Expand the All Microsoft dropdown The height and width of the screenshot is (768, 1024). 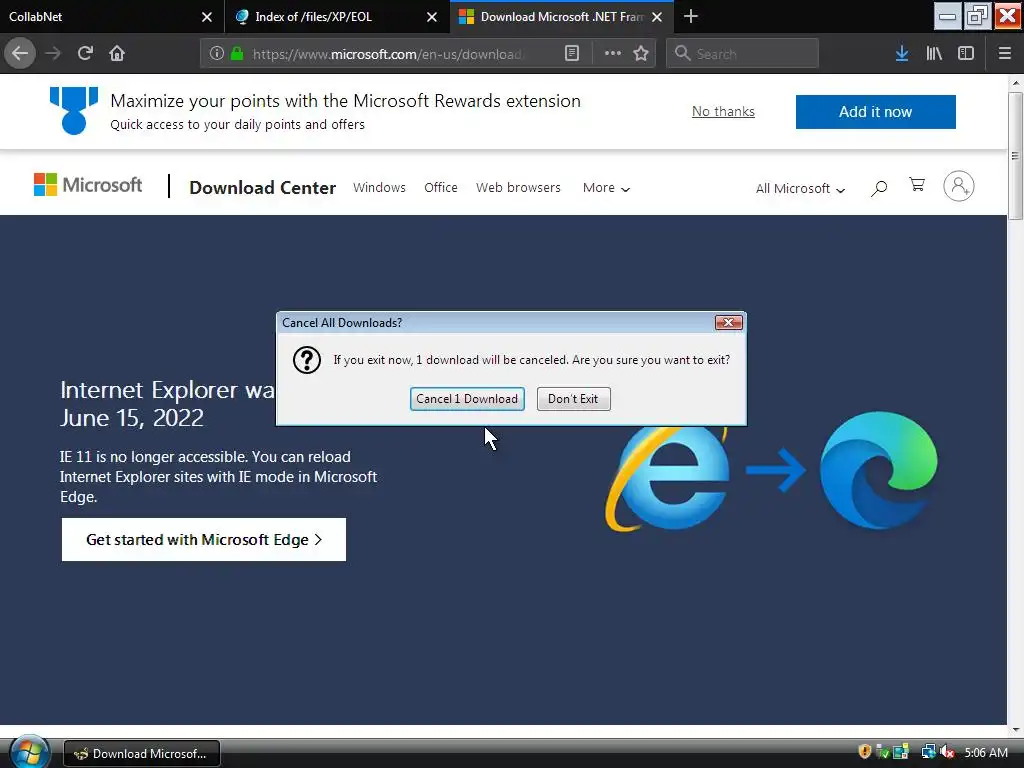click(800, 189)
